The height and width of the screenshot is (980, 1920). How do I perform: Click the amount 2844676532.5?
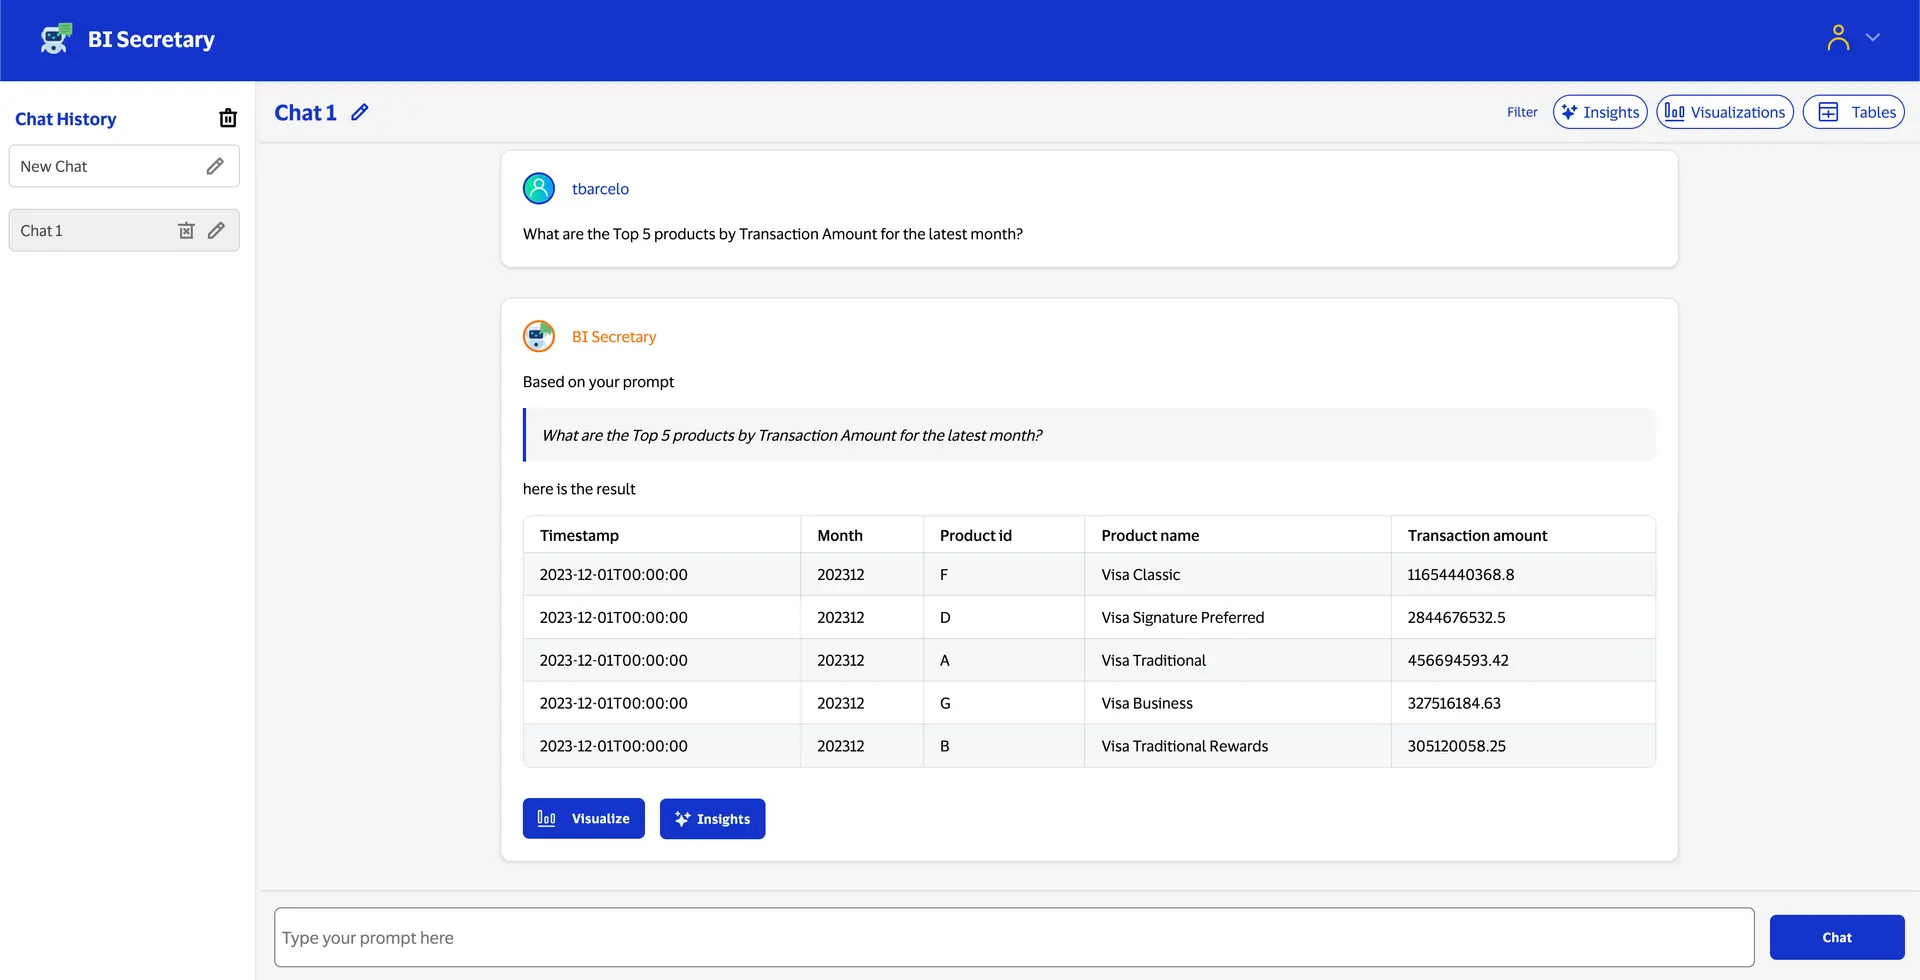(1457, 618)
